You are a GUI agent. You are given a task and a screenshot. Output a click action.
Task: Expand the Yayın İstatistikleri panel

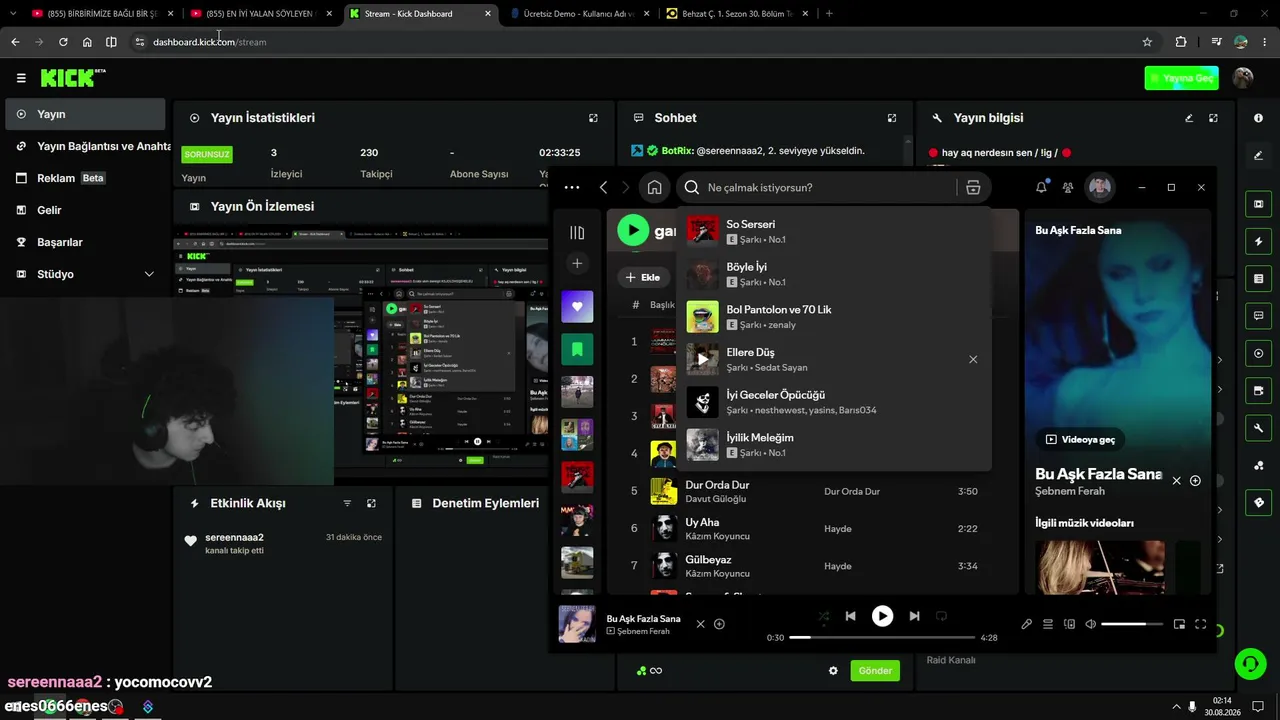coord(593,118)
